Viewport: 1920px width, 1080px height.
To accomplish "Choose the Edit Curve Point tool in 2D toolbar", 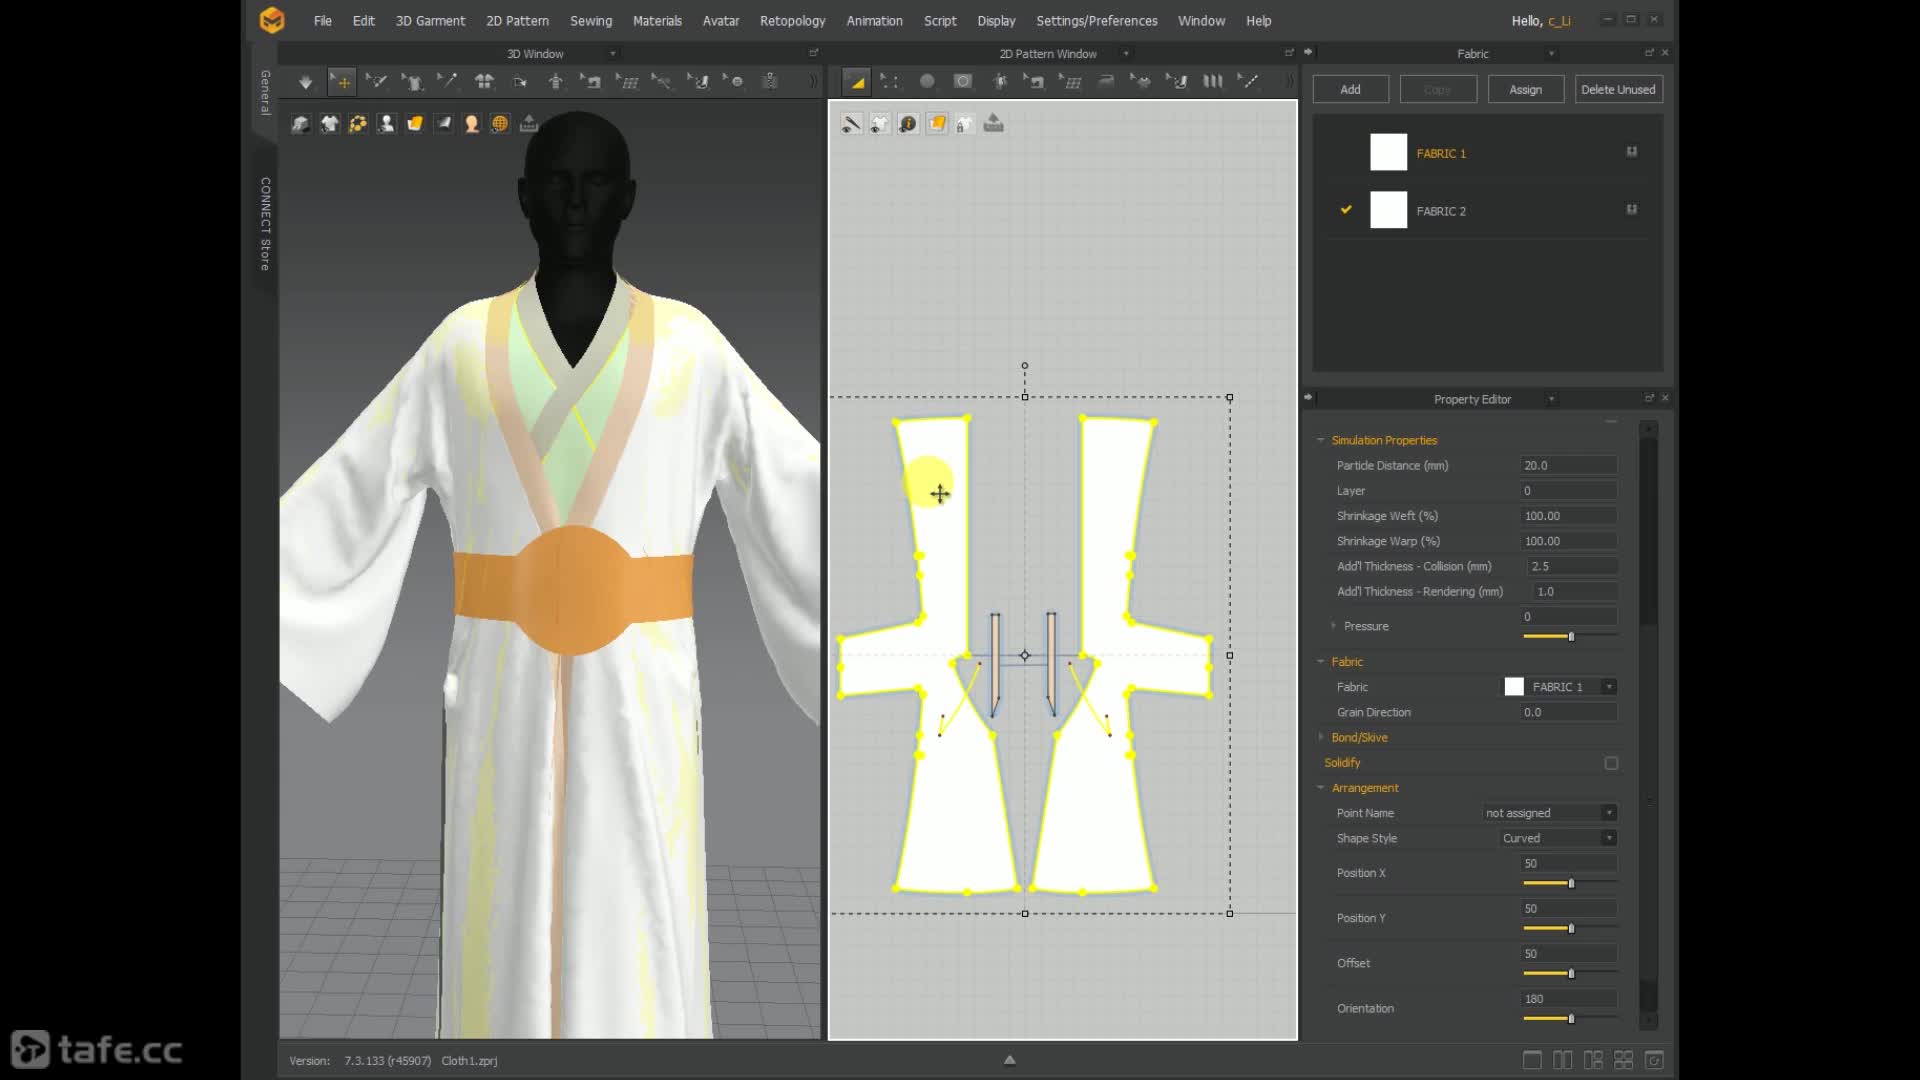I will pyautogui.click(x=889, y=82).
